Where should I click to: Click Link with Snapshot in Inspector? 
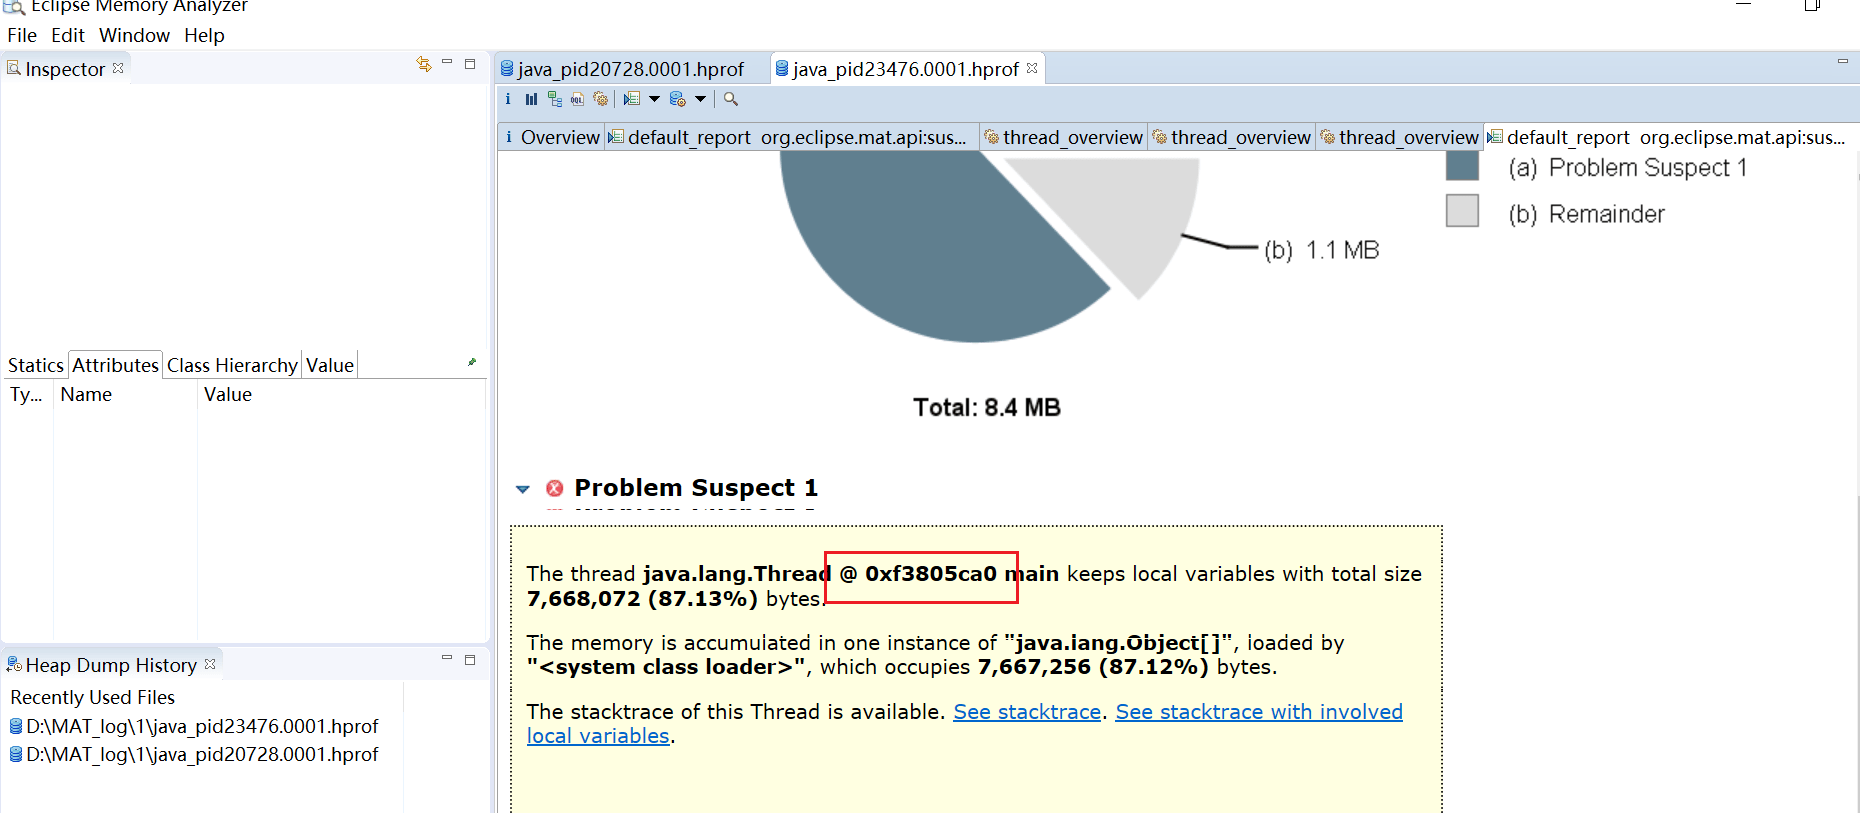424,64
